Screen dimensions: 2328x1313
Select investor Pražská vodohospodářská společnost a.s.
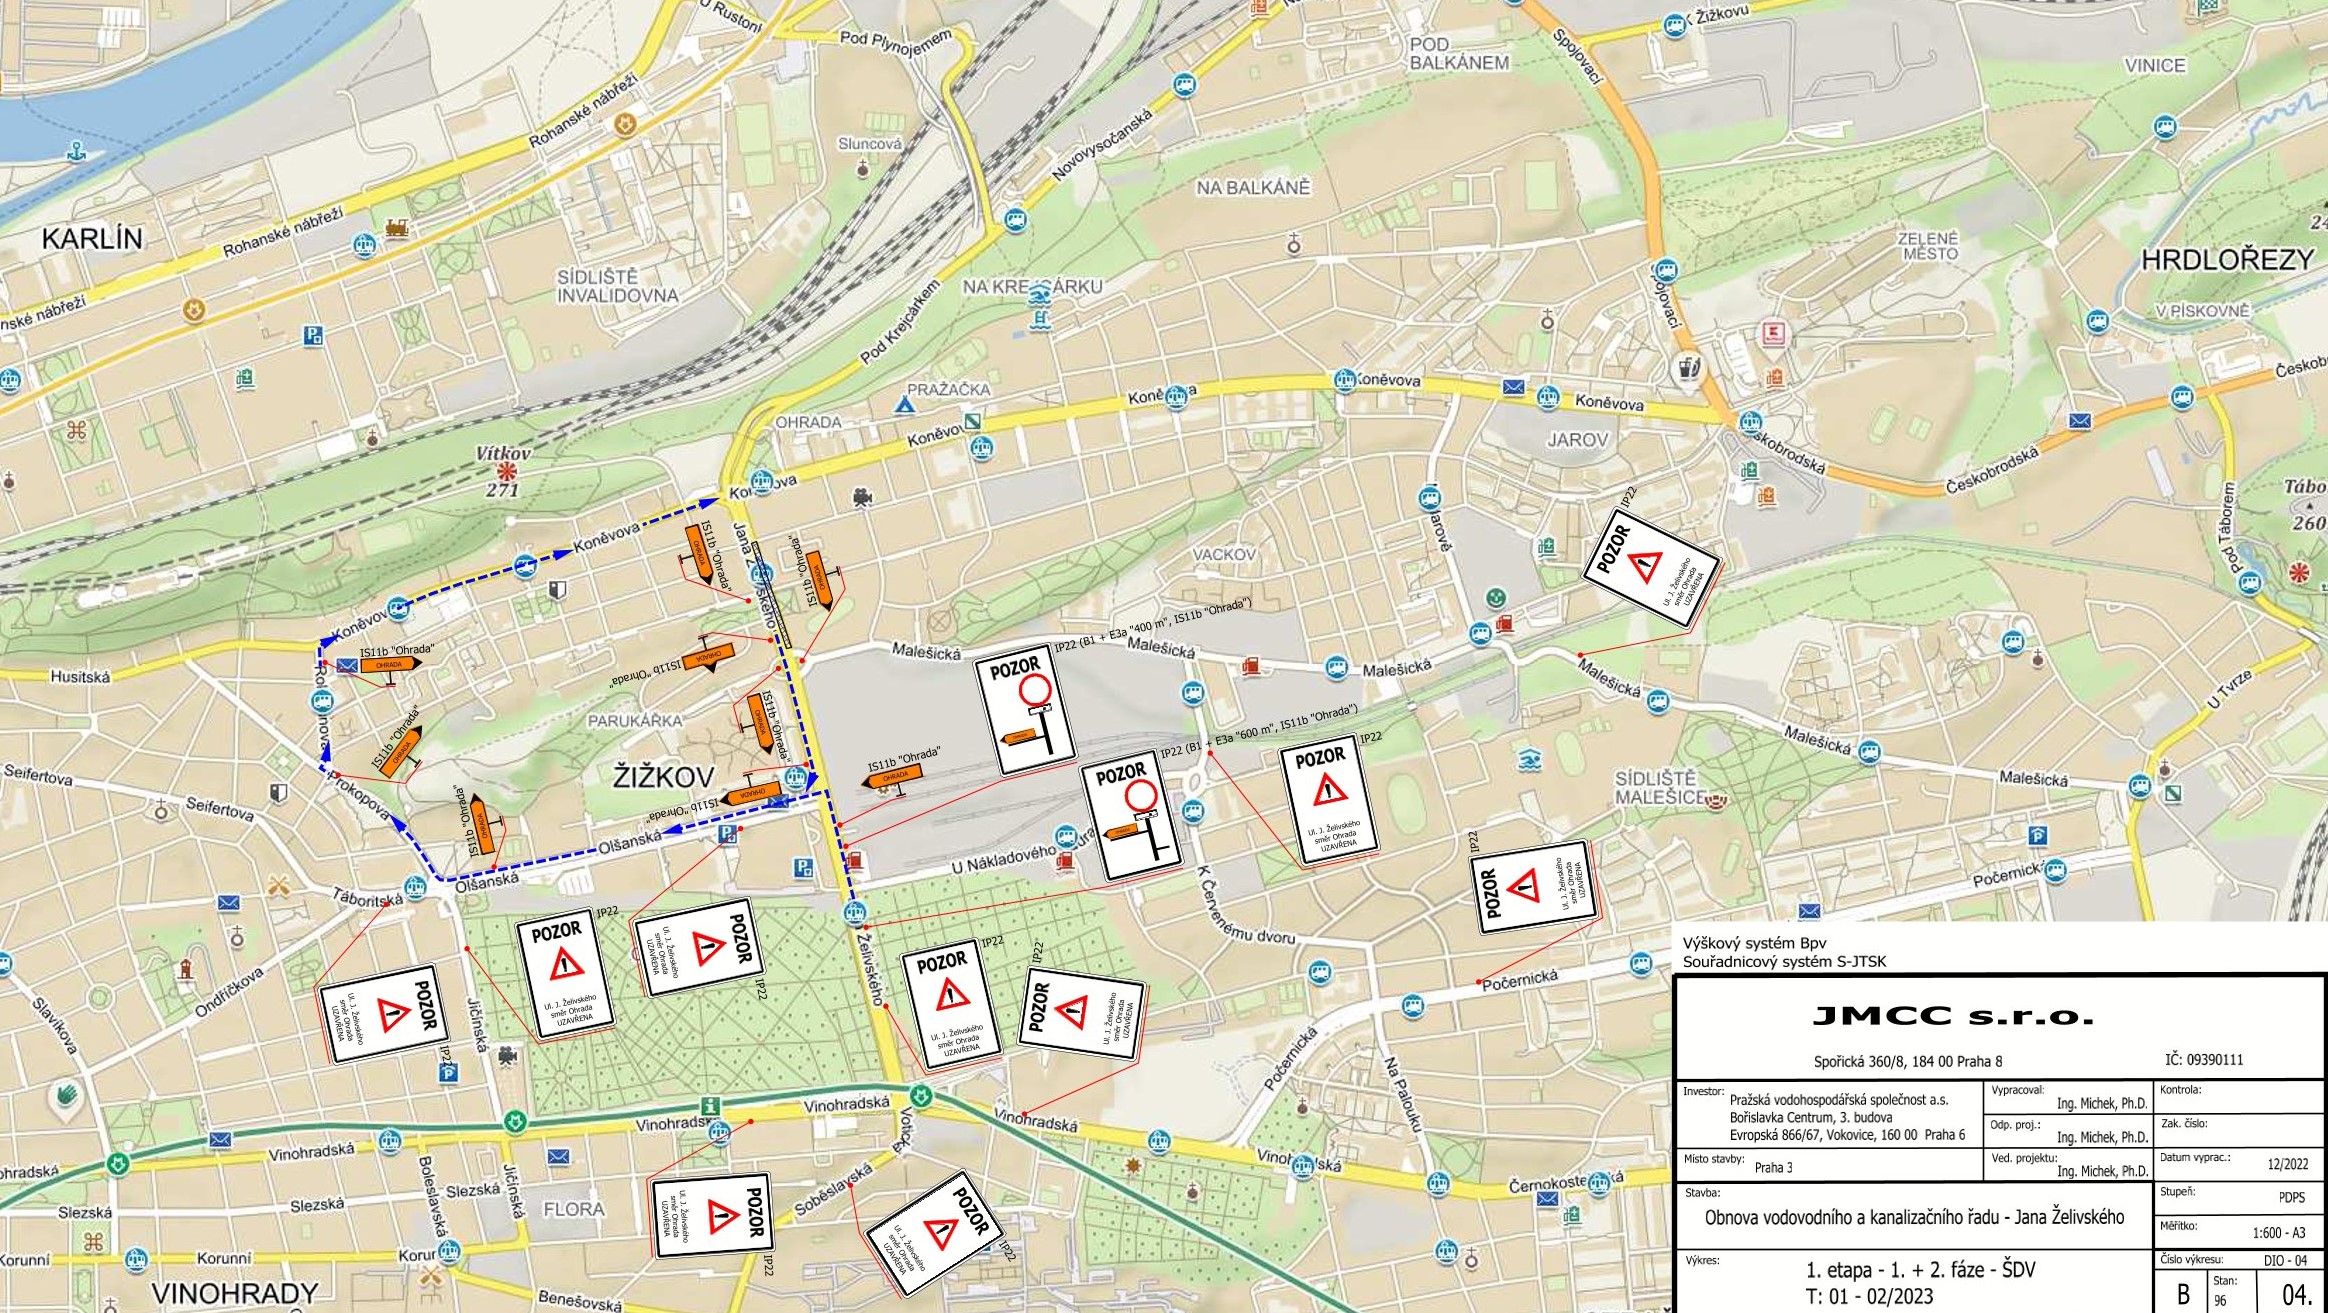pos(1839,1099)
